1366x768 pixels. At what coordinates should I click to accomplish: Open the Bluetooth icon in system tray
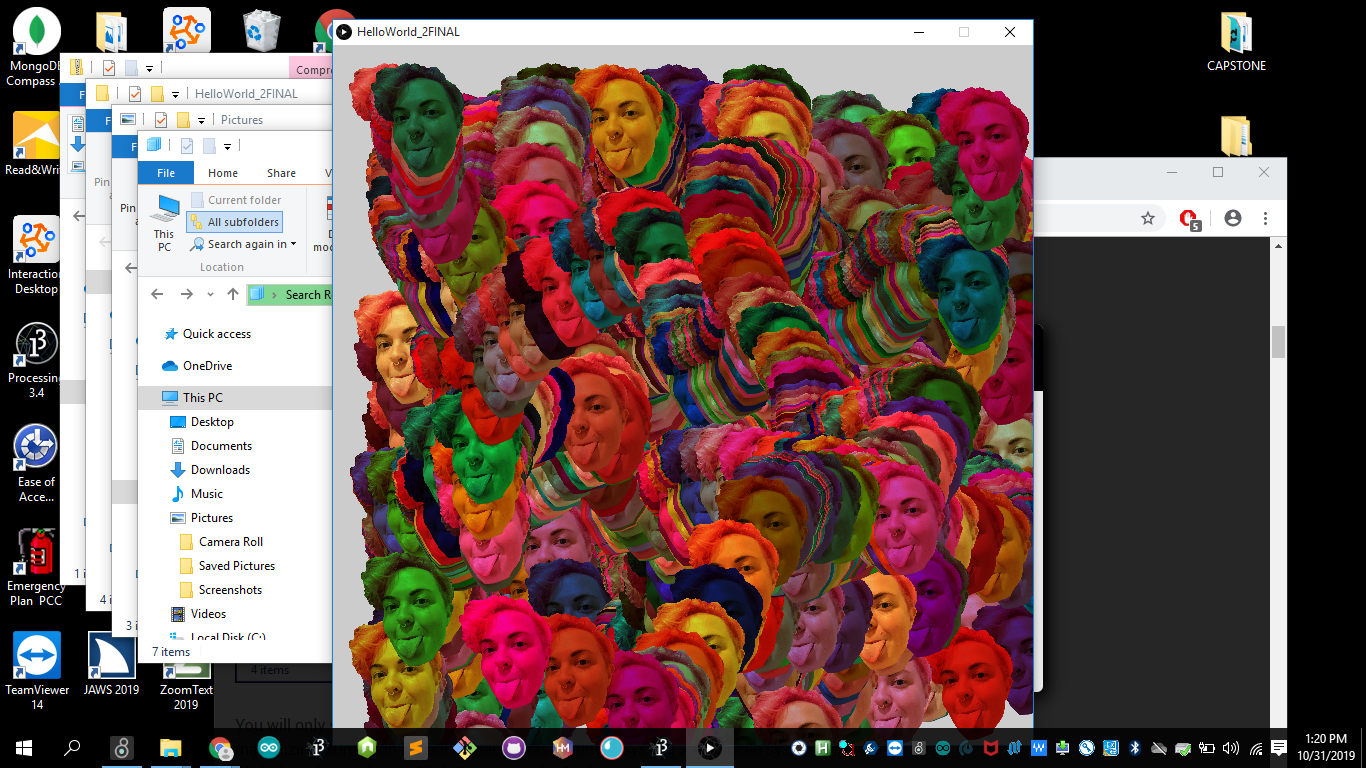pos(1135,748)
